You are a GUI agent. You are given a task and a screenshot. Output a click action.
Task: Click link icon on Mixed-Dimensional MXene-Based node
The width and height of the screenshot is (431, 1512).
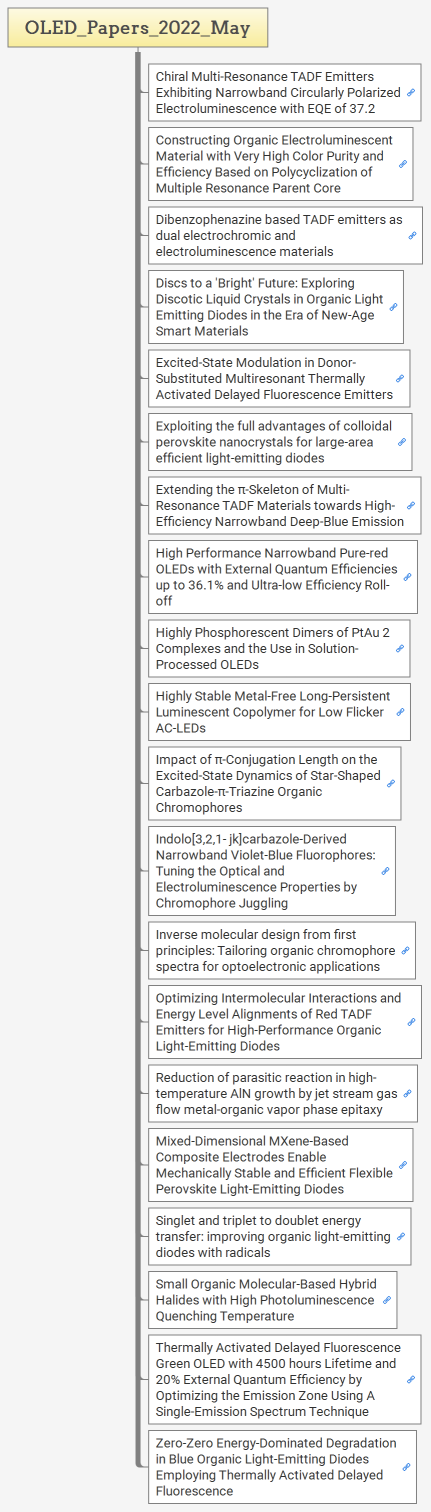tap(403, 1165)
